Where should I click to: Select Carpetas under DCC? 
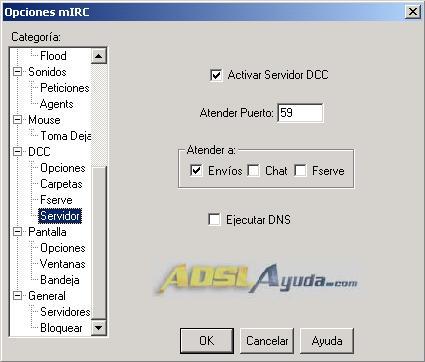point(61,184)
